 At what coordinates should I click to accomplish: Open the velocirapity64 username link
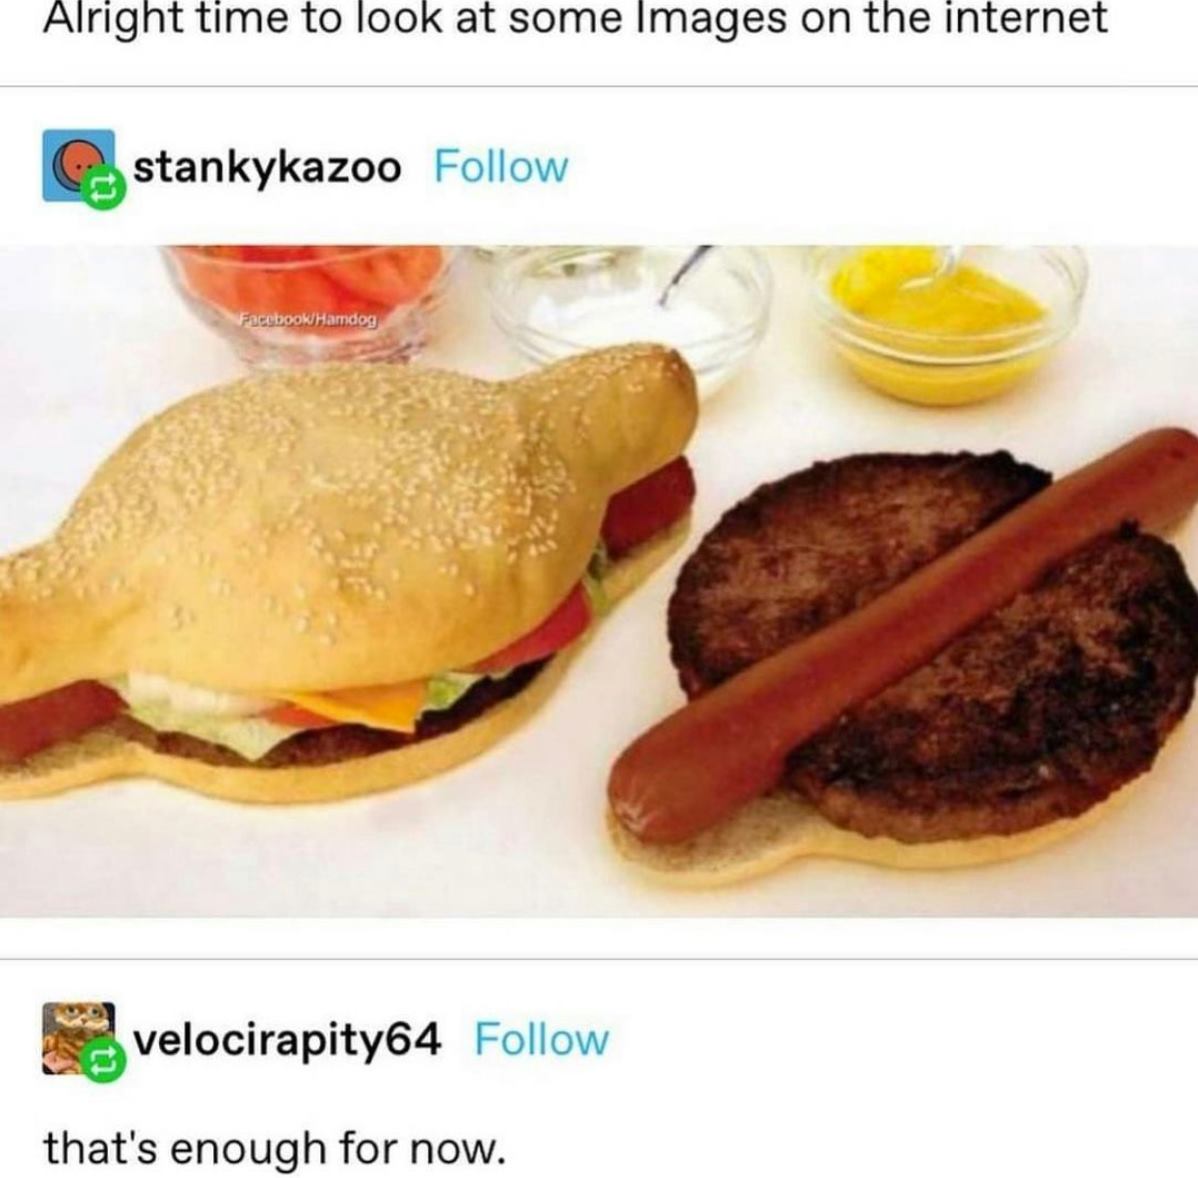[x=287, y=1040]
